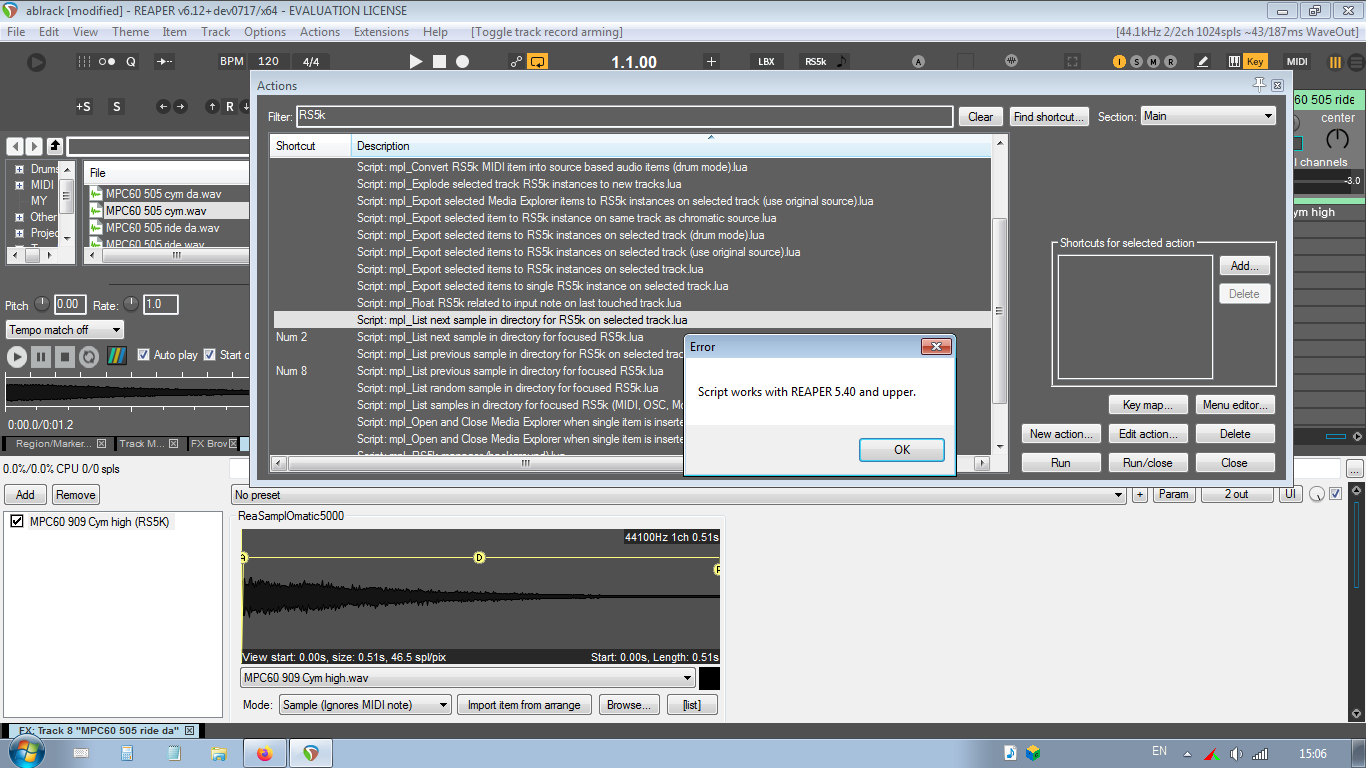1366x768 pixels.
Task: Toggle the circular A automation icon
Action: click(918, 62)
